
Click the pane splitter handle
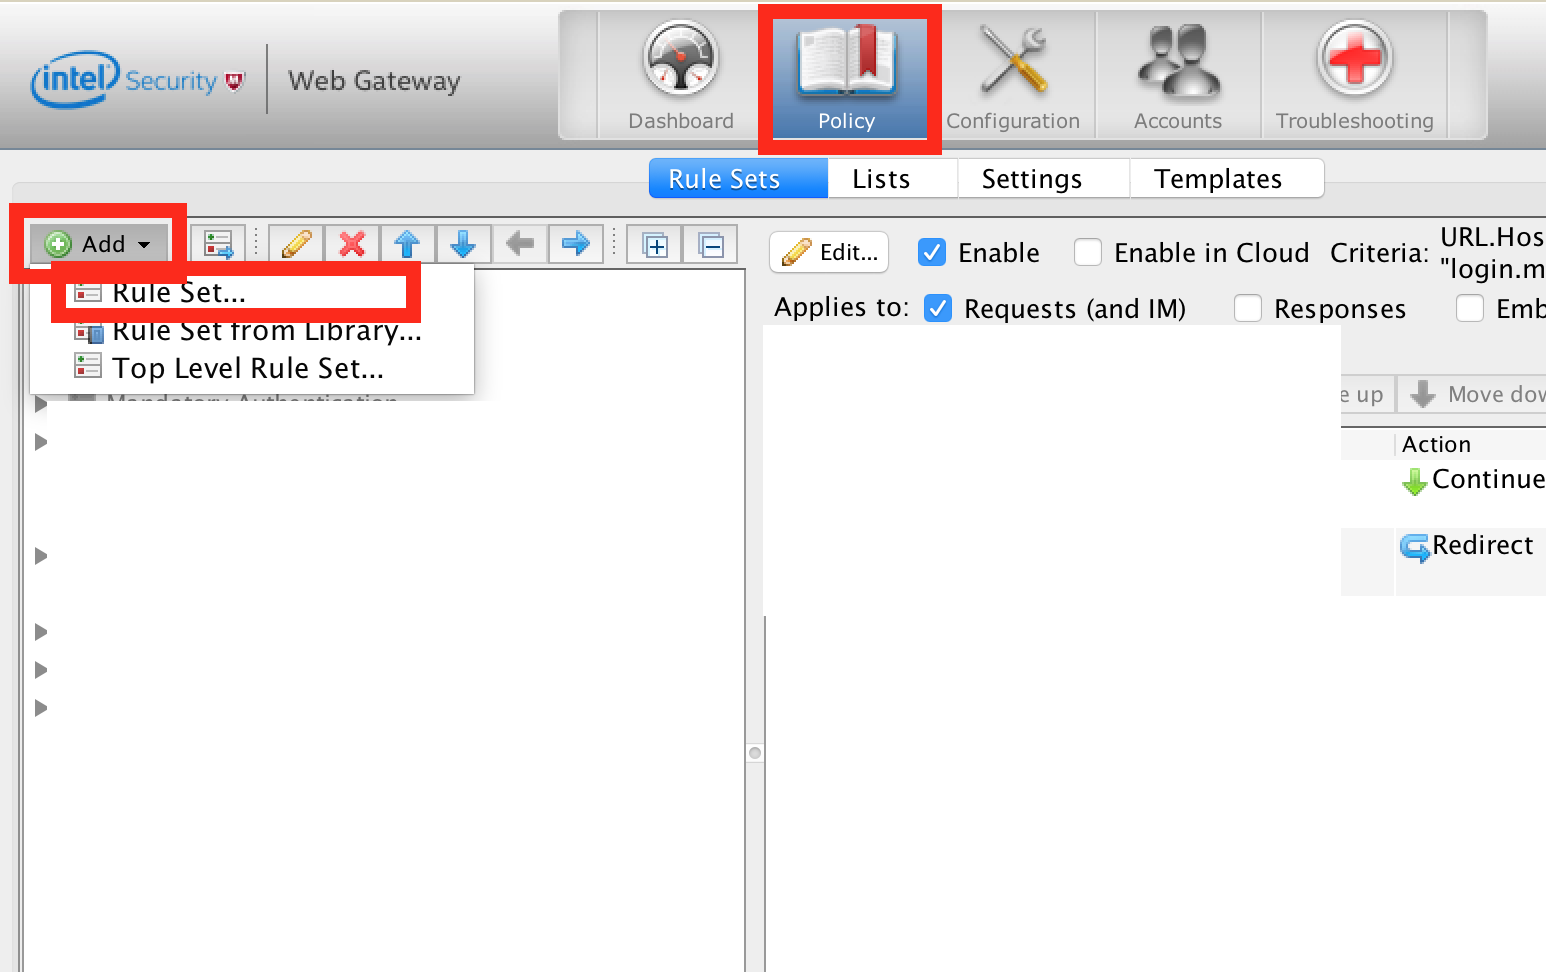coord(755,753)
